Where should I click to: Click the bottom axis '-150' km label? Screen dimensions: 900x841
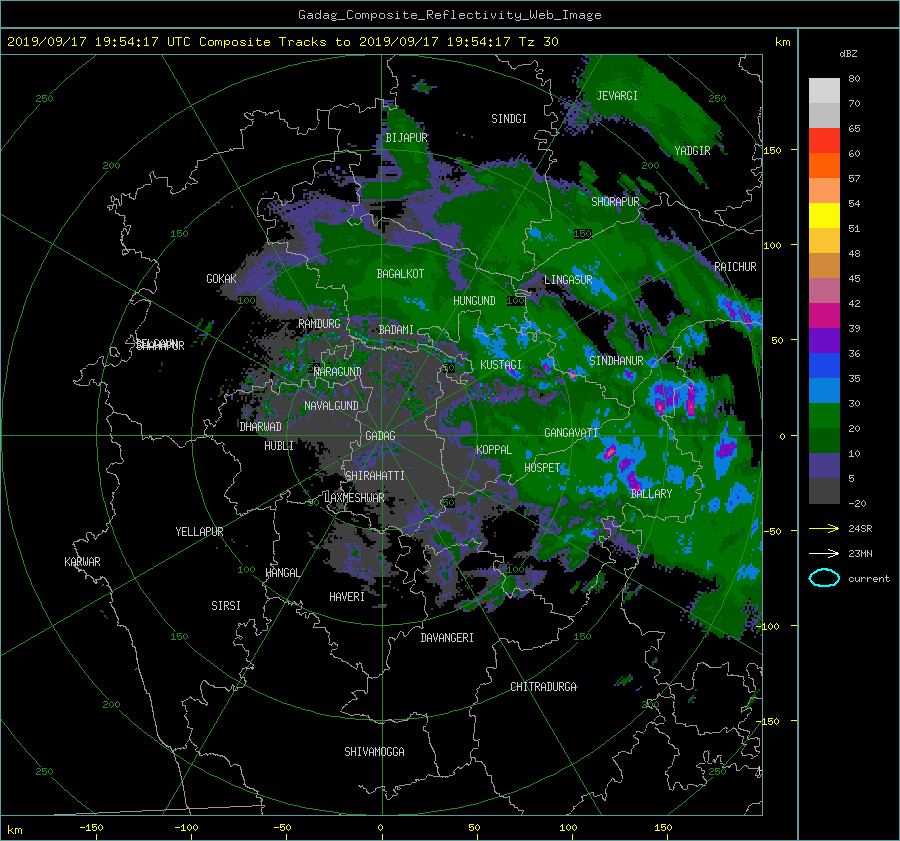[x=91, y=828]
